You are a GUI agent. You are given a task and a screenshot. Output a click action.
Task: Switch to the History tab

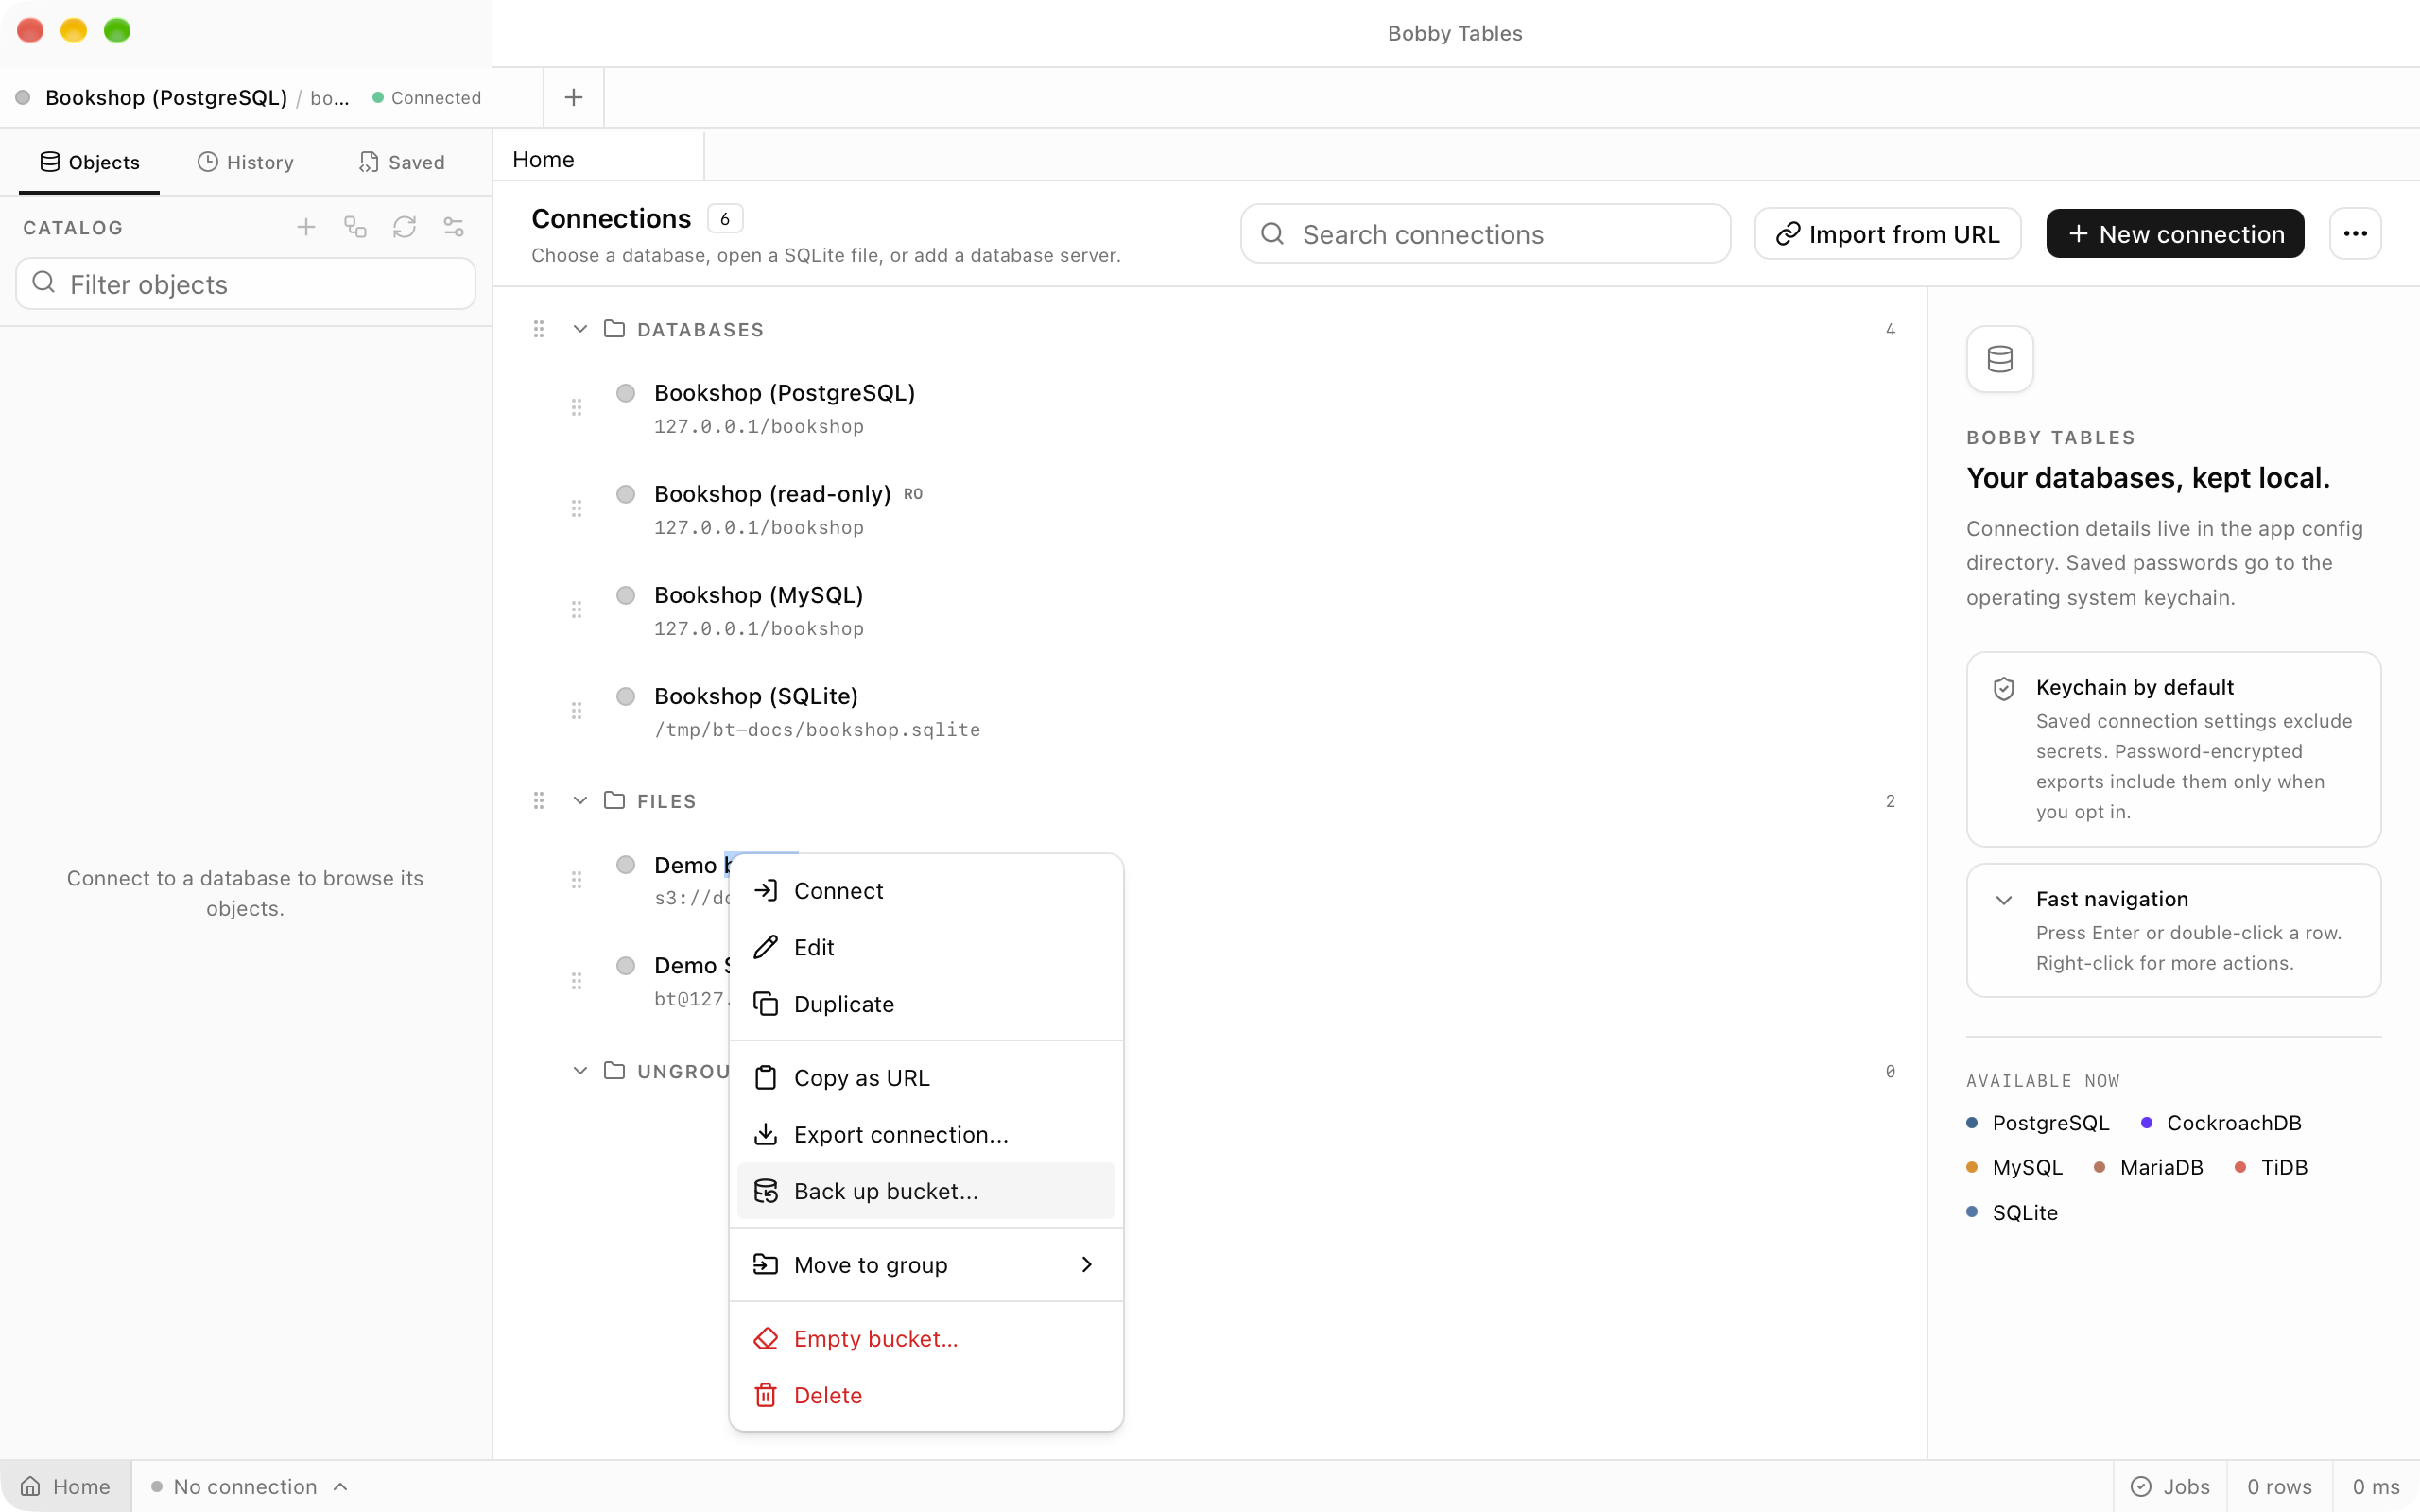[x=245, y=162]
